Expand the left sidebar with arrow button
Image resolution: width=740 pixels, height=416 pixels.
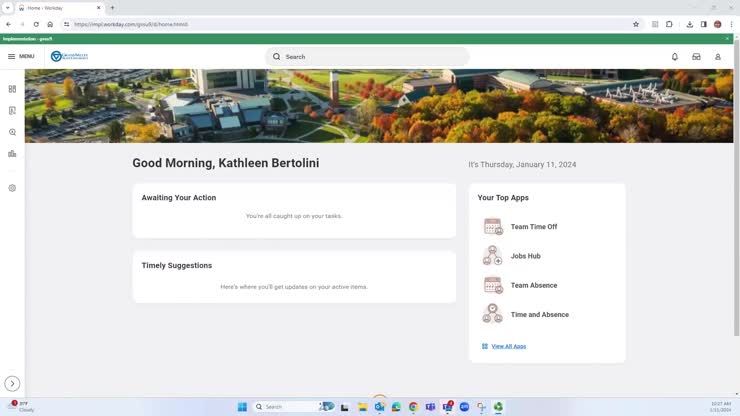tap(12, 383)
